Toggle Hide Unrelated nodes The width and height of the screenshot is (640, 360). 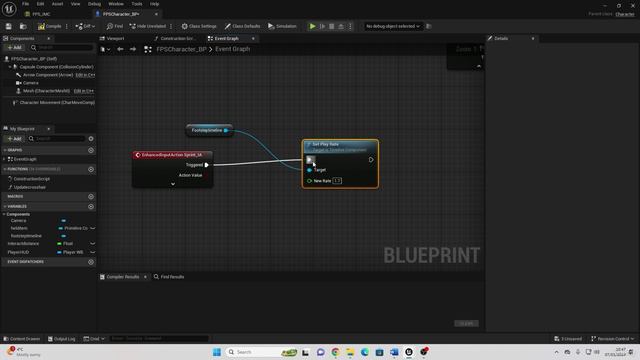tap(148, 26)
